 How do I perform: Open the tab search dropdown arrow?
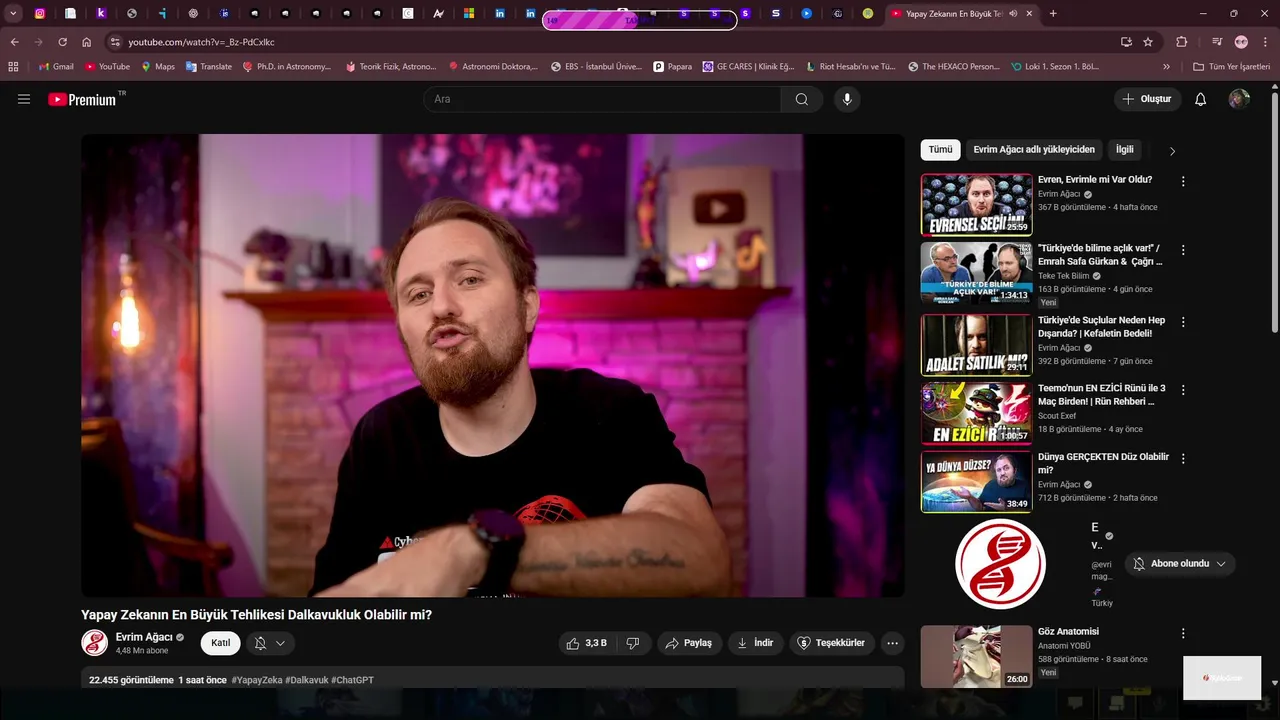click(x=13, y=13)
